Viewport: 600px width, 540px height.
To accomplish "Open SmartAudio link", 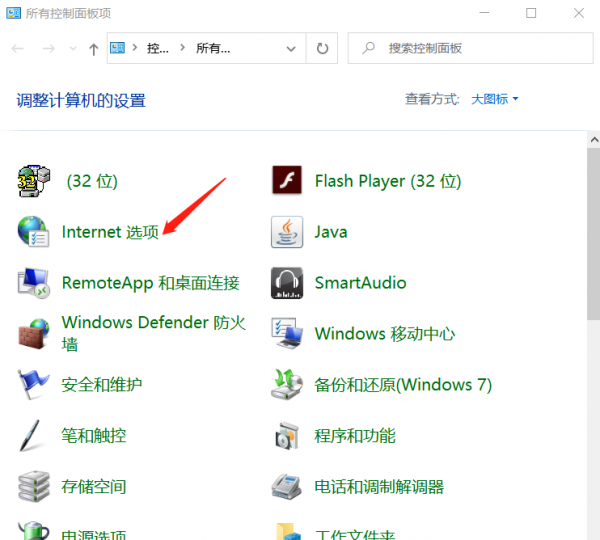I will [x=360, y=283].
